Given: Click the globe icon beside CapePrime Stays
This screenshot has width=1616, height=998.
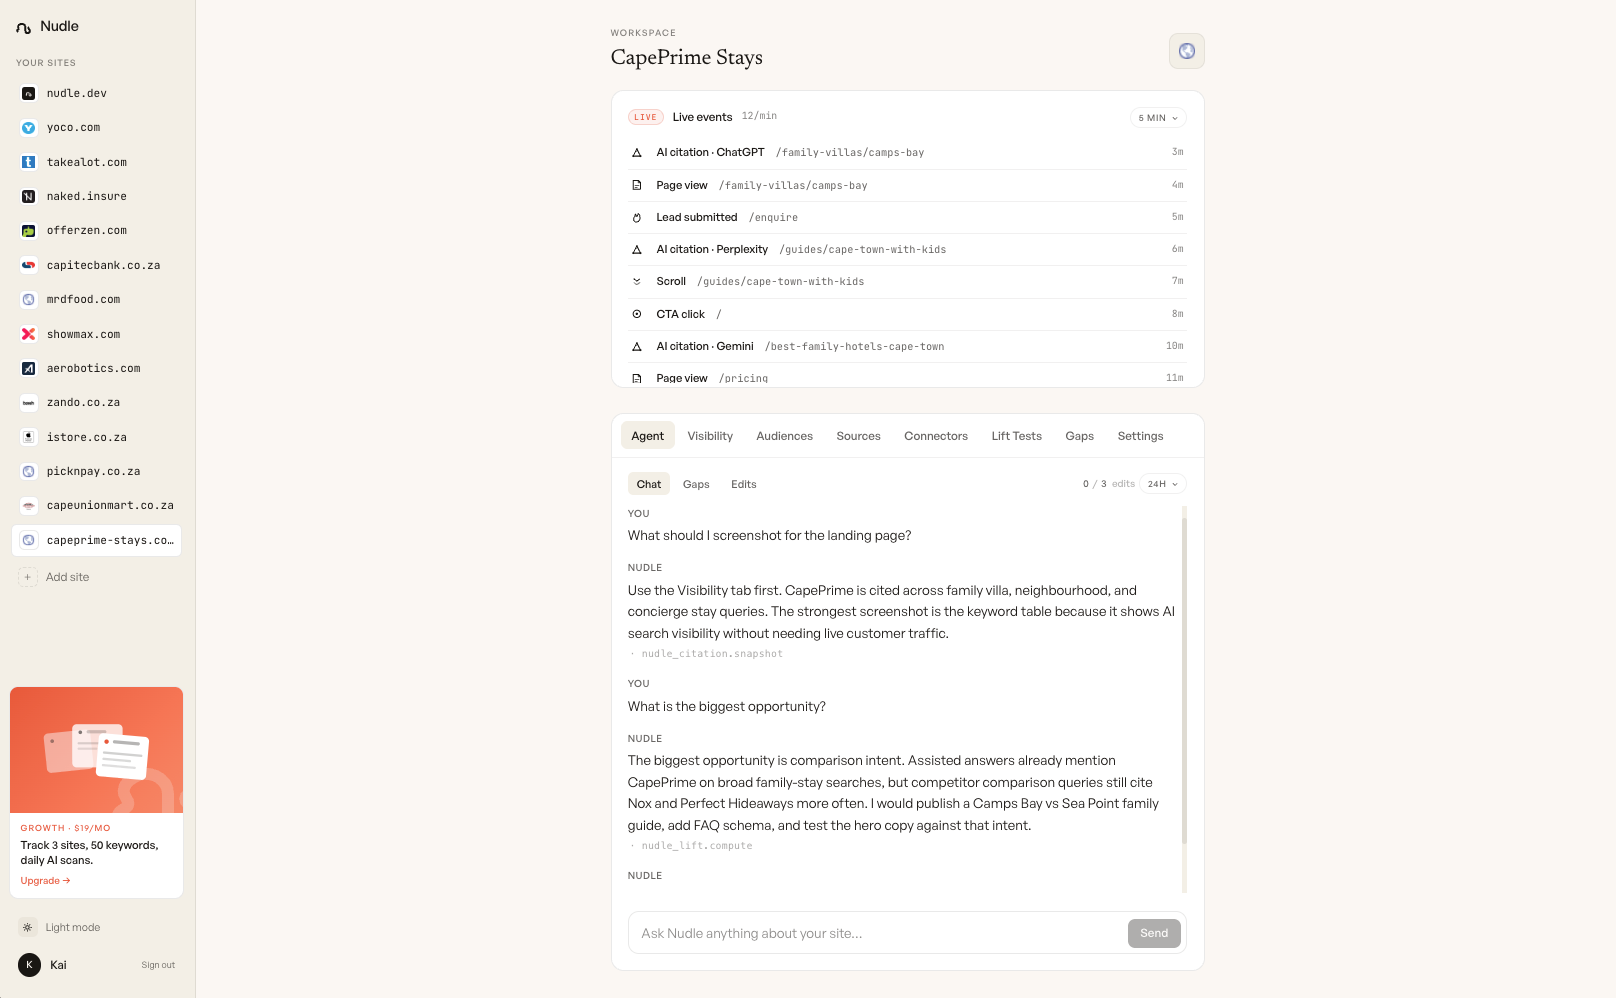Looking at the screenshot, I should pyautogui.click(x=1186, y=51).
